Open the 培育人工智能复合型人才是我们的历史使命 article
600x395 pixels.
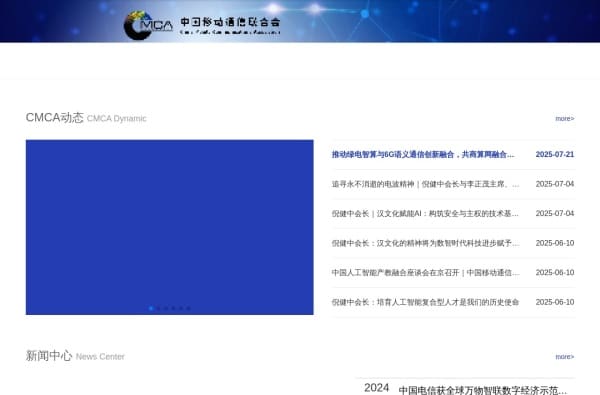click(425, 302)
